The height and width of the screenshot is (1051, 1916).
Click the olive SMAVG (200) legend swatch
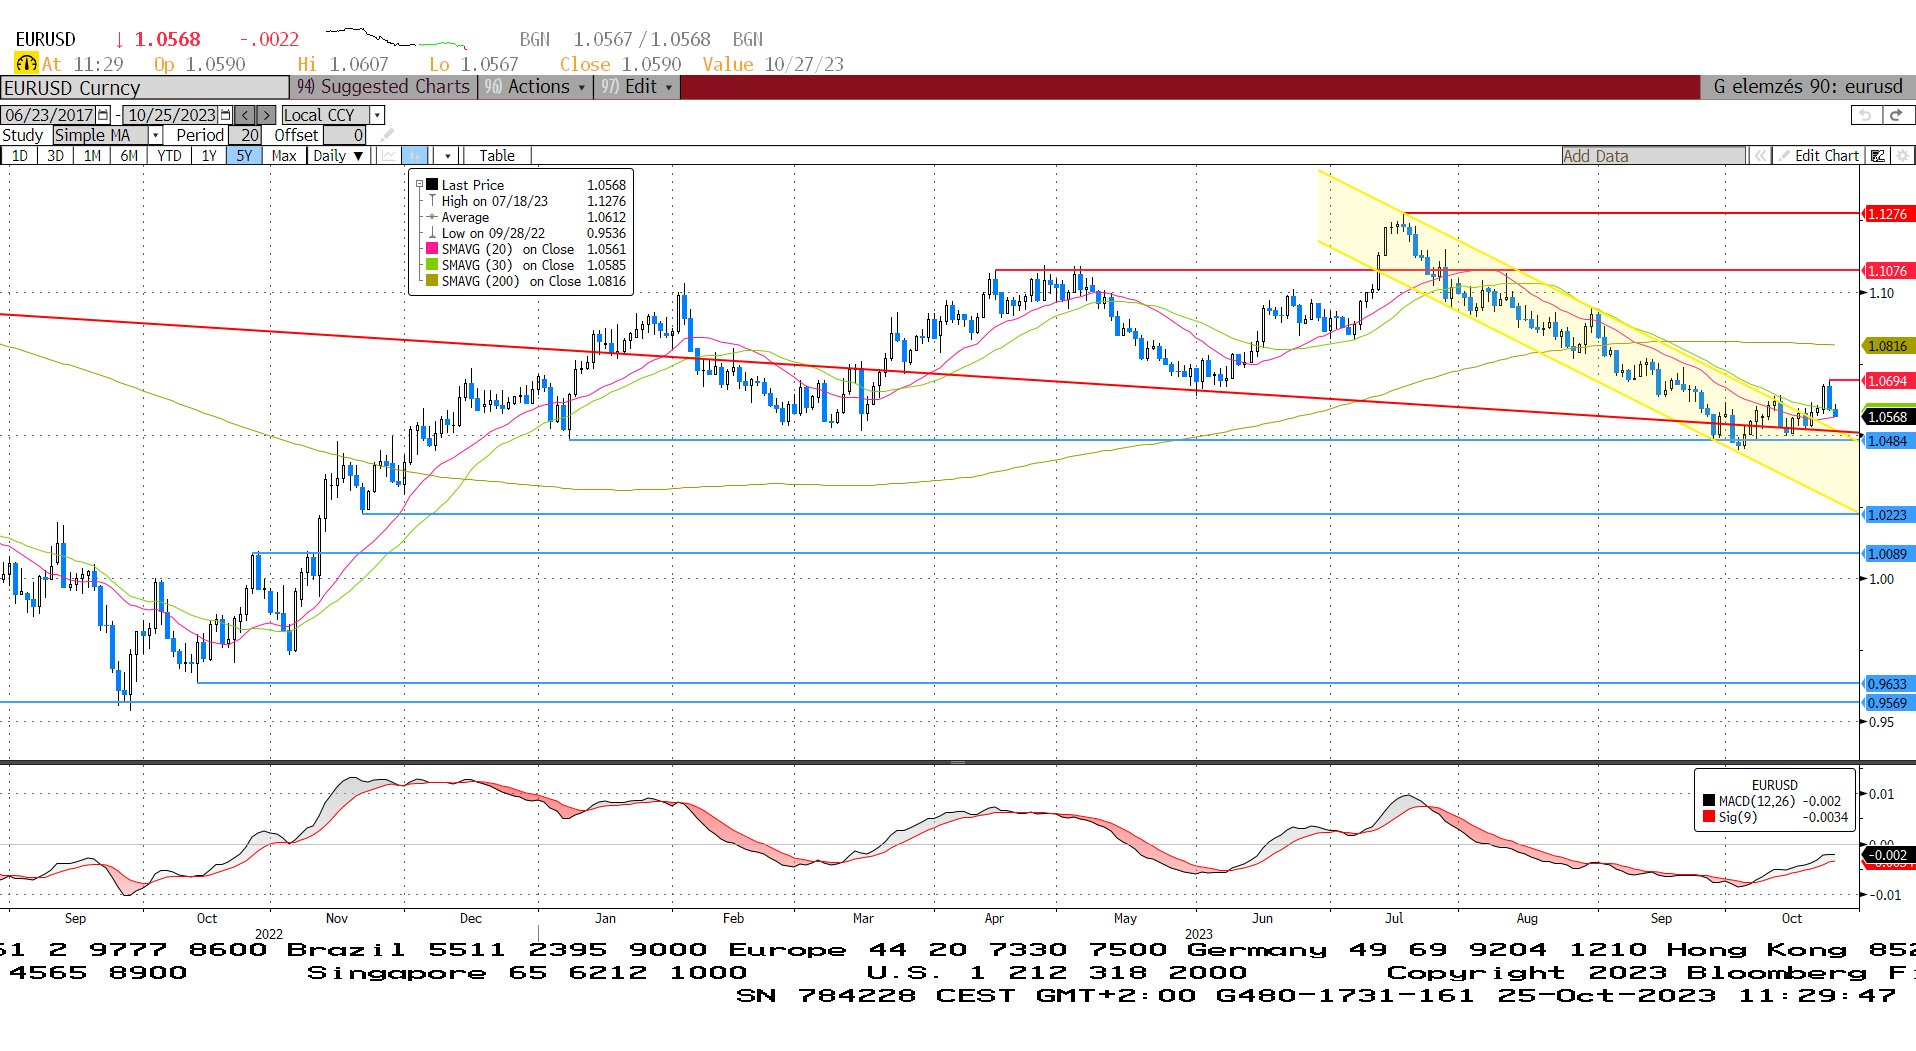(x=432, y=280)
